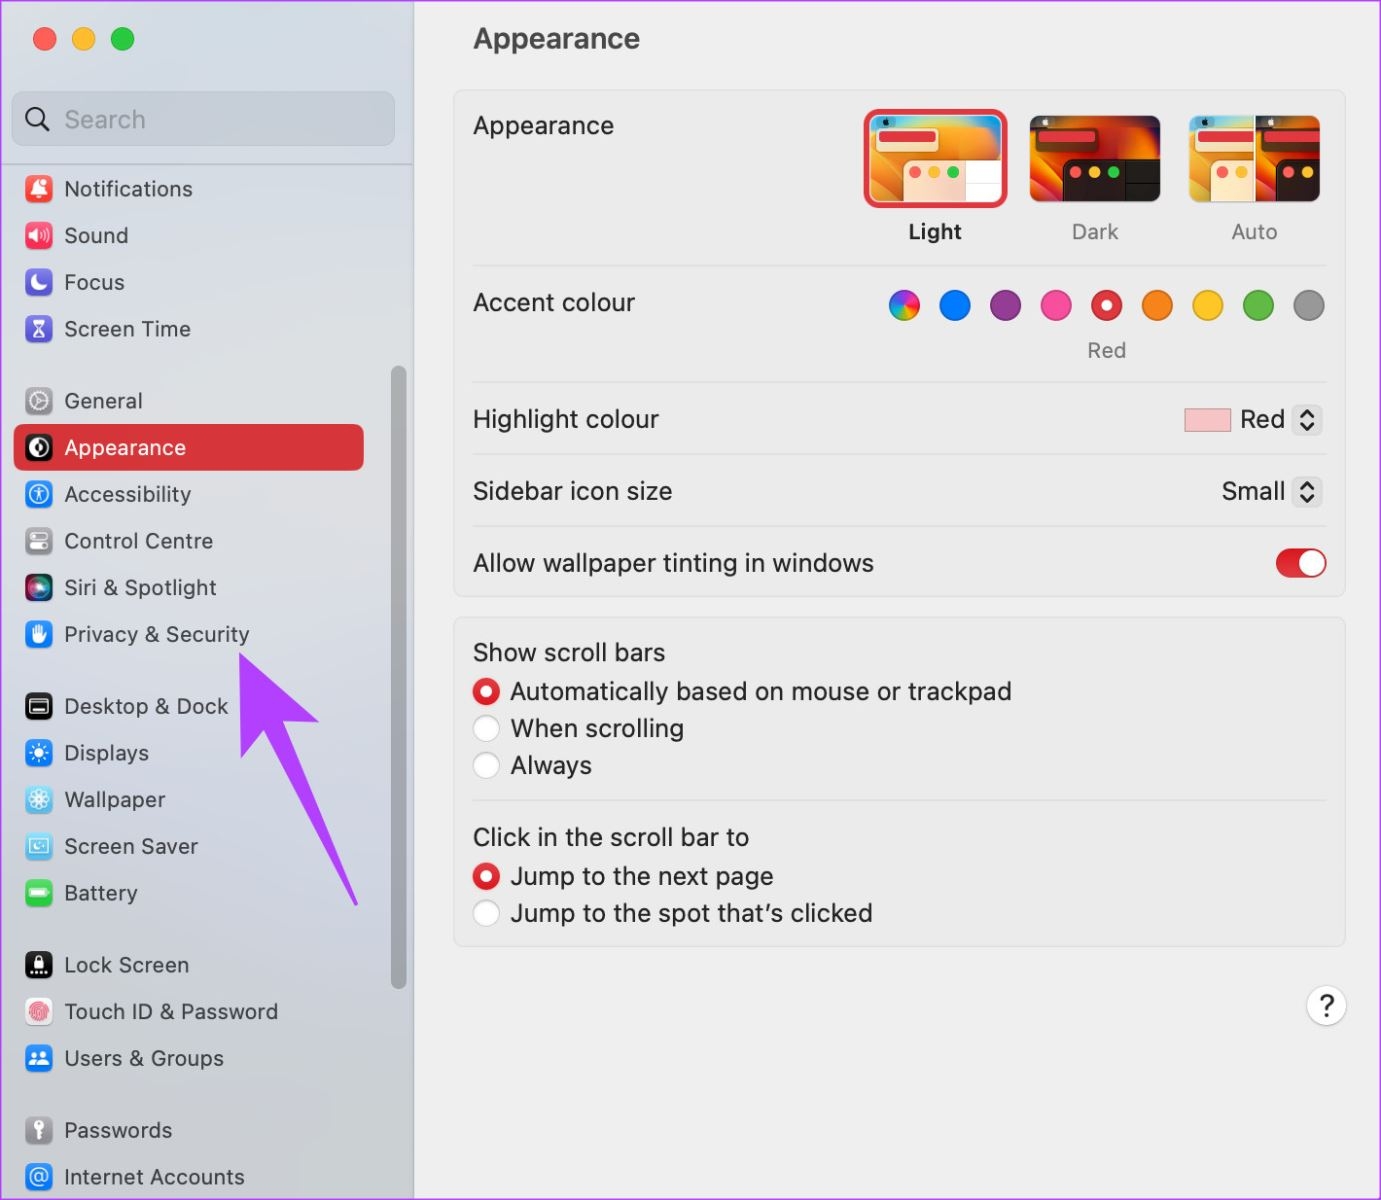1381x1200 pixels.
Task: Select Jump to the spot that's clicked
Action: click(486, 914)
